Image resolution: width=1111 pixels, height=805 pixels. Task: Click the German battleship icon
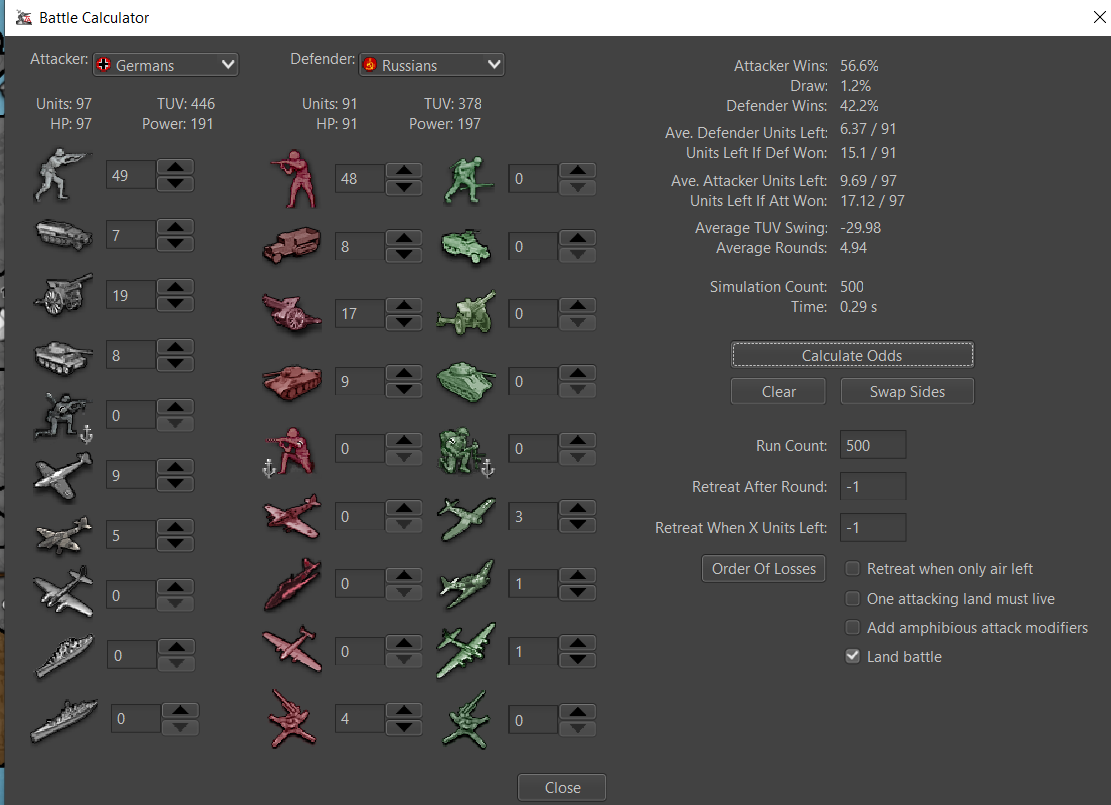coord(63,717)
